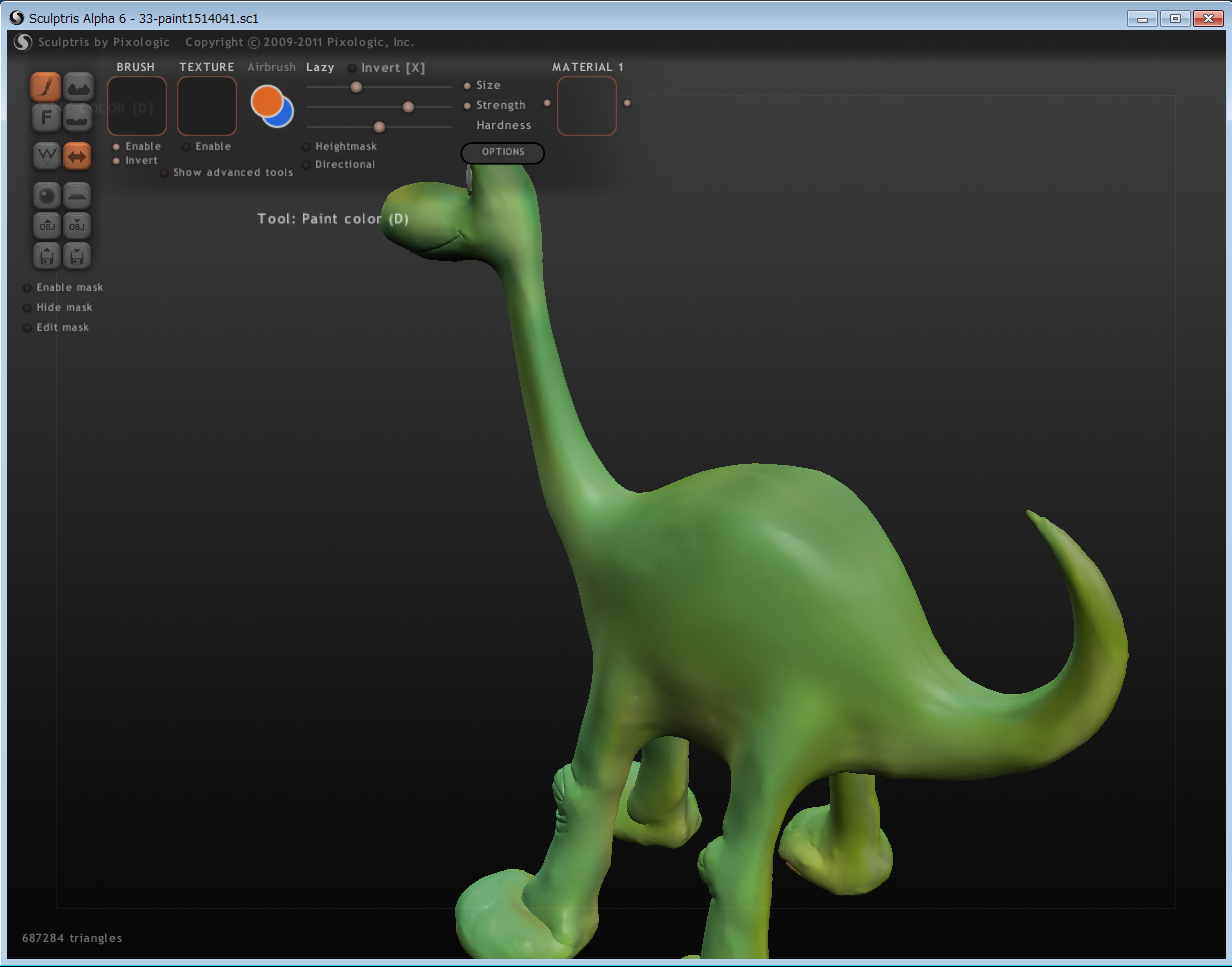The height and width of the screenshot is (967, 1232).
Task: Click the Export OBJ icon
Action: tap(78, 225)
